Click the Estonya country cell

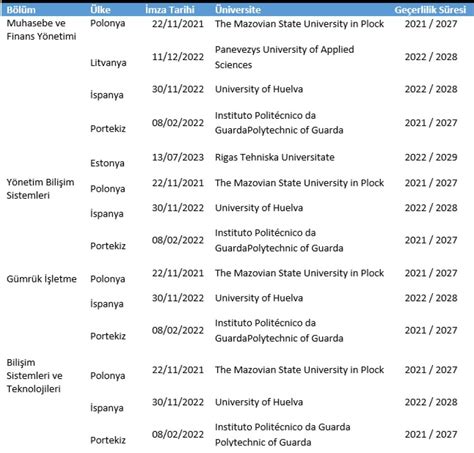click(x=107, y=163)
